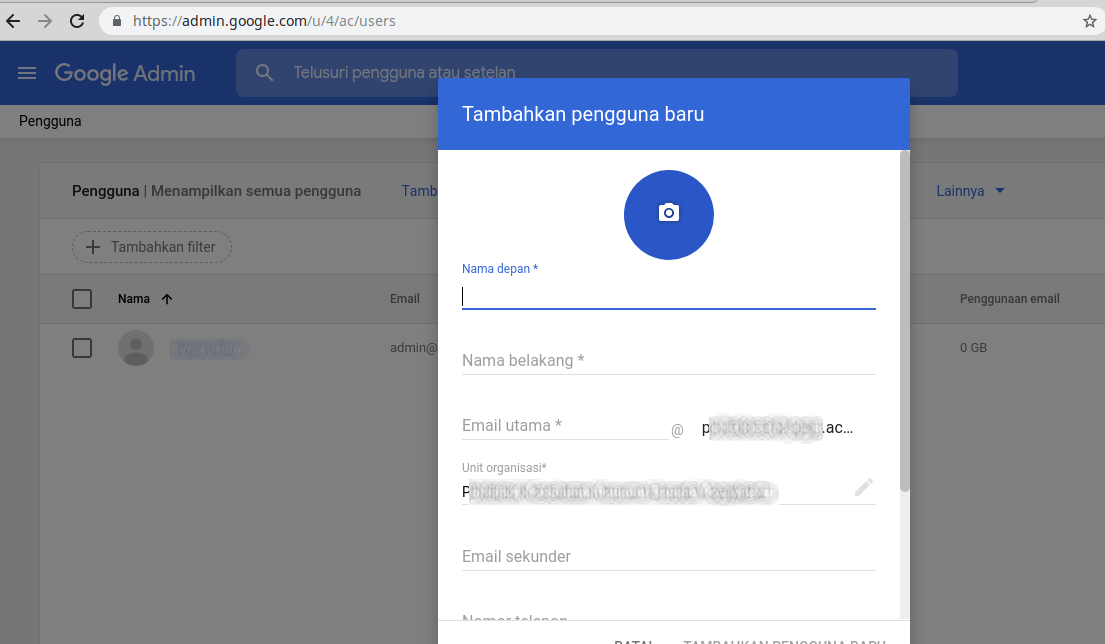
Task: Click the Google Admin logo
Action: 125,73
